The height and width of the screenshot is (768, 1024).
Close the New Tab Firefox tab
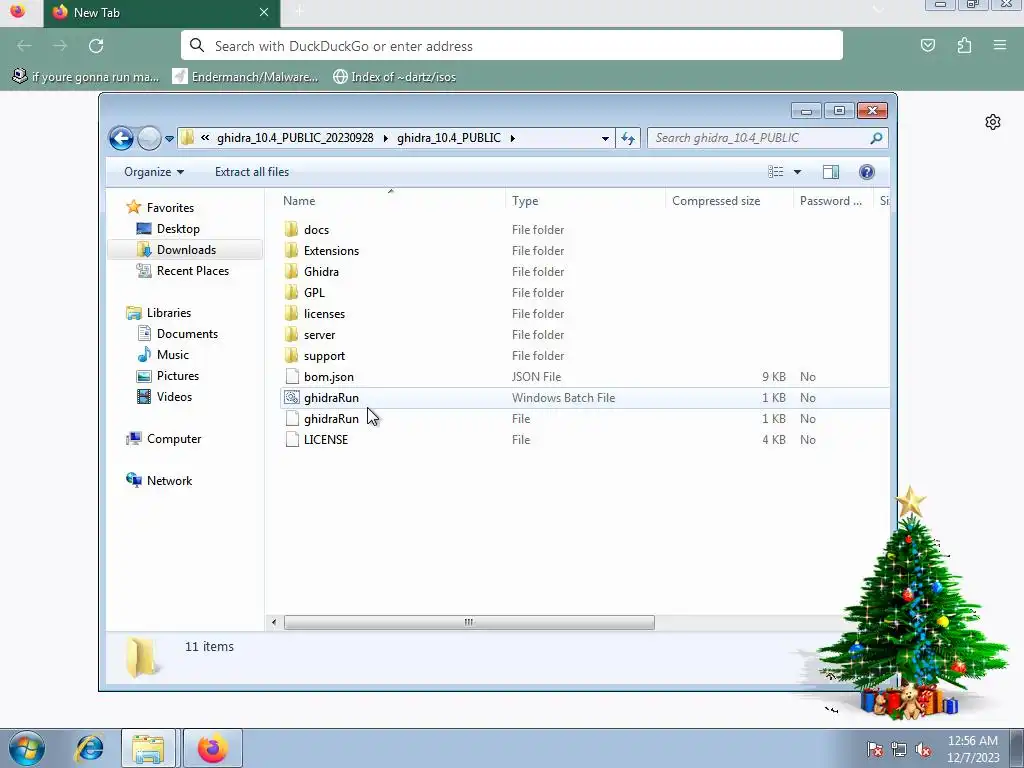coord(264,12)
